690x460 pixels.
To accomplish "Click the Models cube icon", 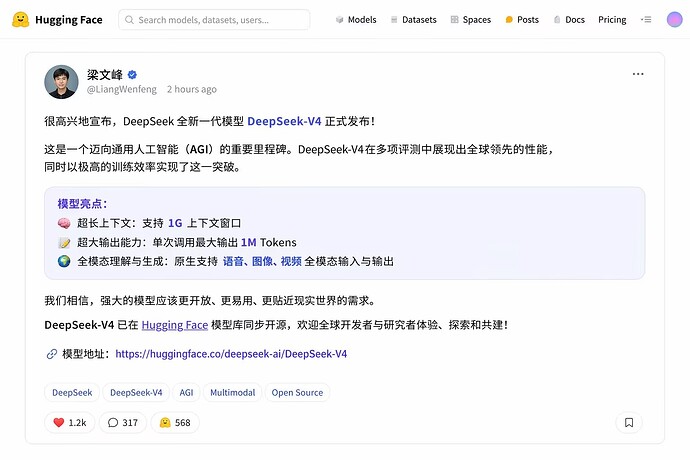I will pyautogui.click(x=339, y=20).
